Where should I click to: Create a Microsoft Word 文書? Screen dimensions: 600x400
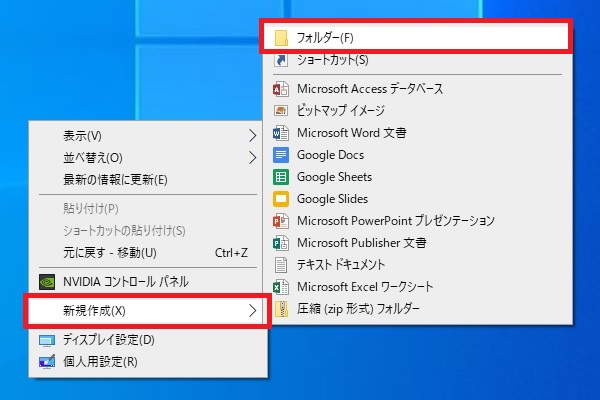[417, 133]
